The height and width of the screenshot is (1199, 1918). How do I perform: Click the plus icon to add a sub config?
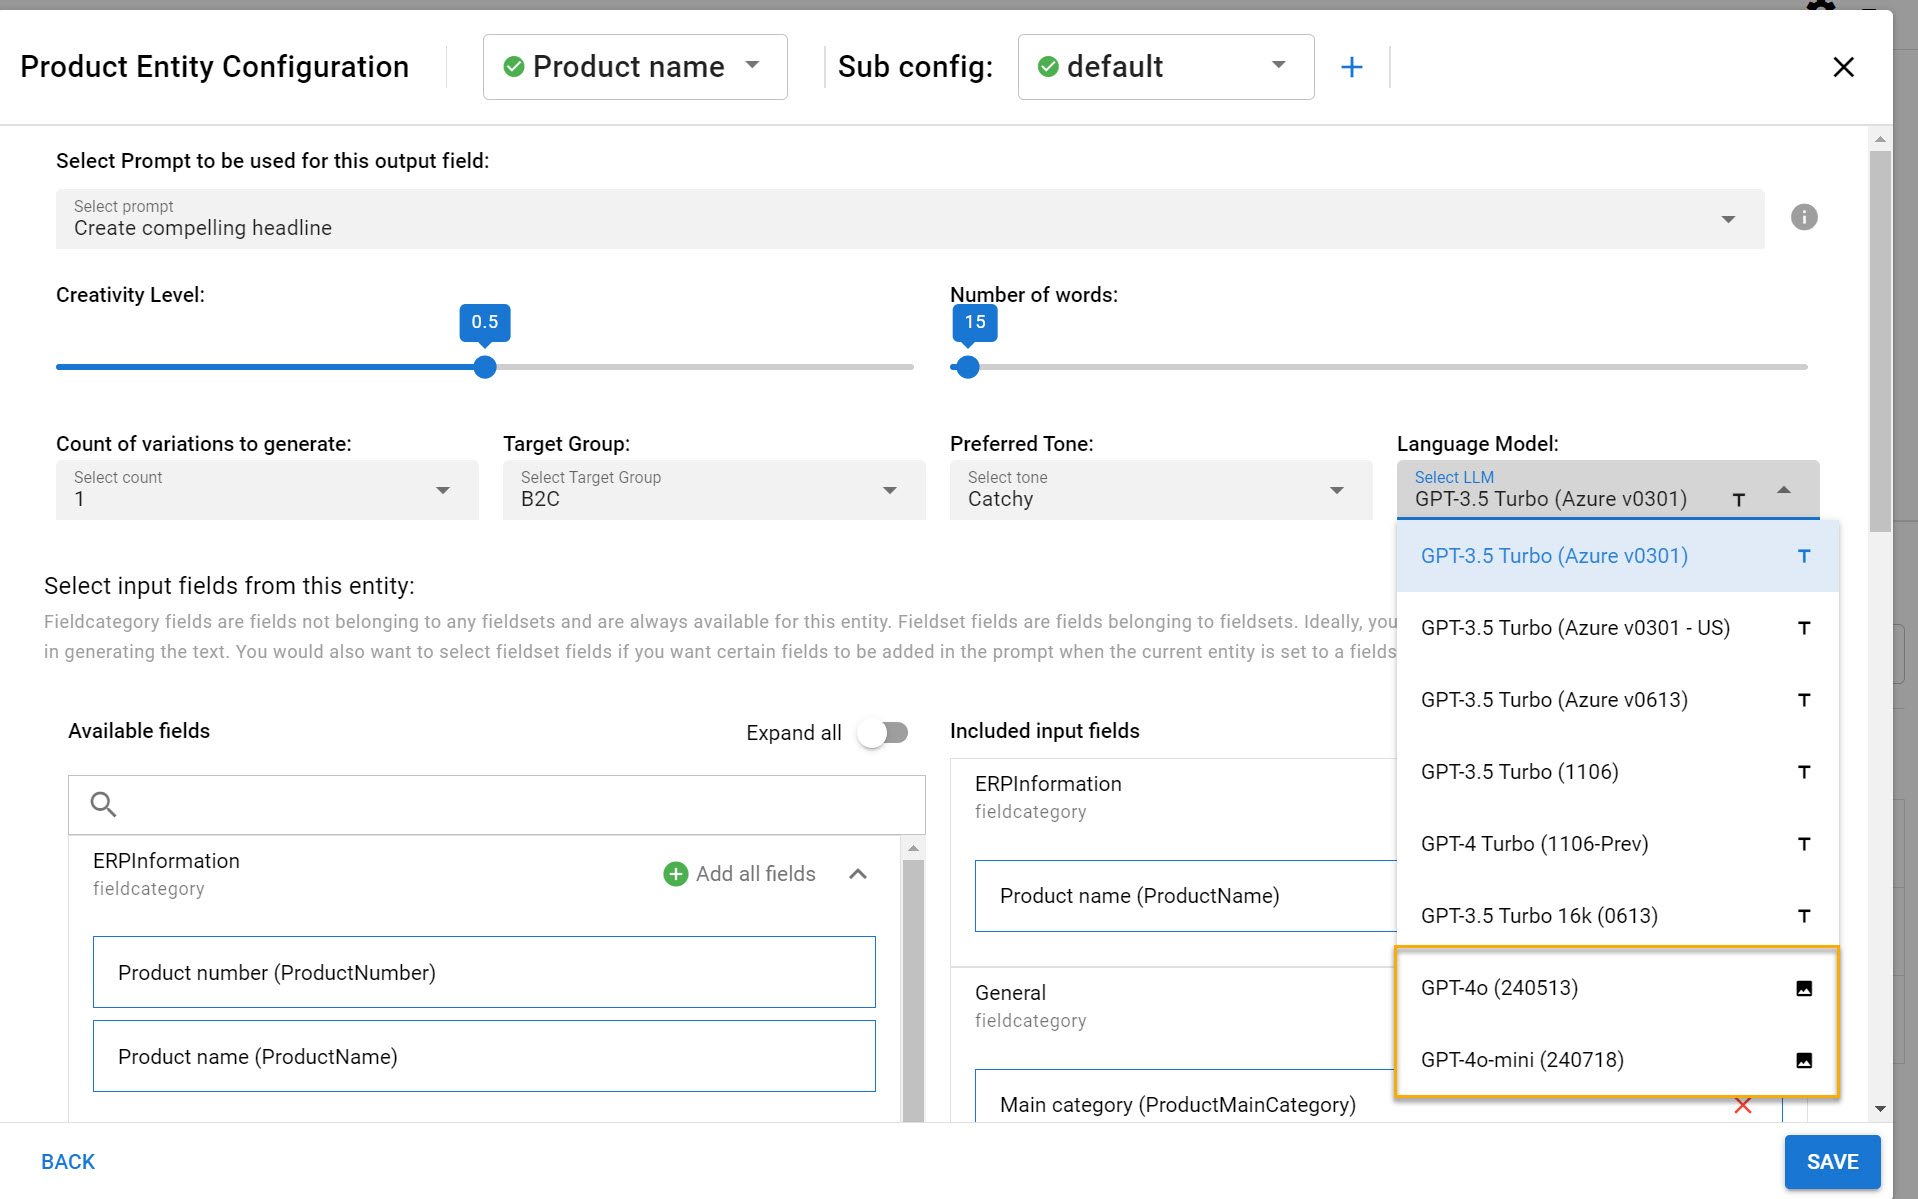coord(1351,67)
